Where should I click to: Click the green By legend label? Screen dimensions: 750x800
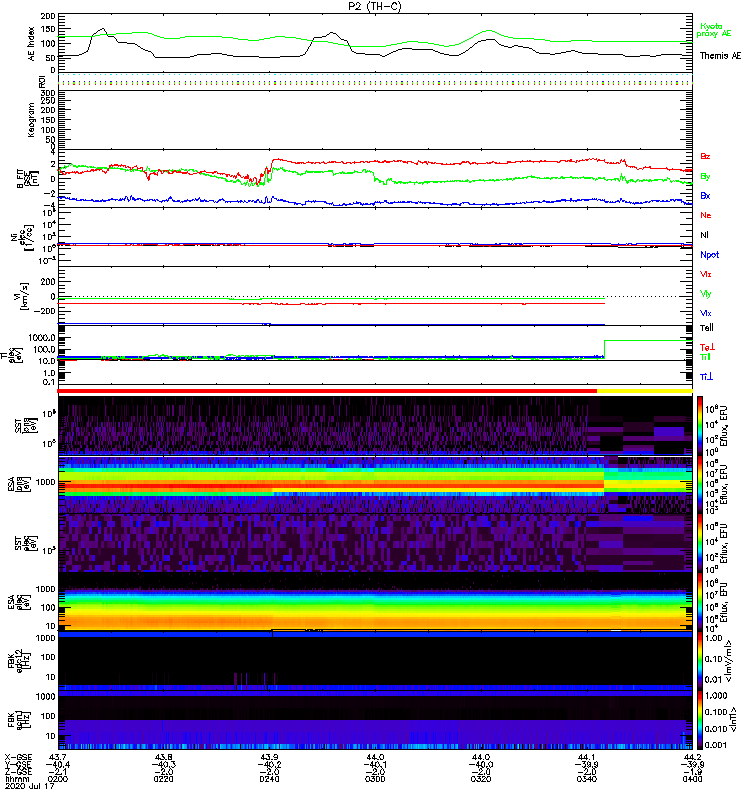[x=705, y=177]
